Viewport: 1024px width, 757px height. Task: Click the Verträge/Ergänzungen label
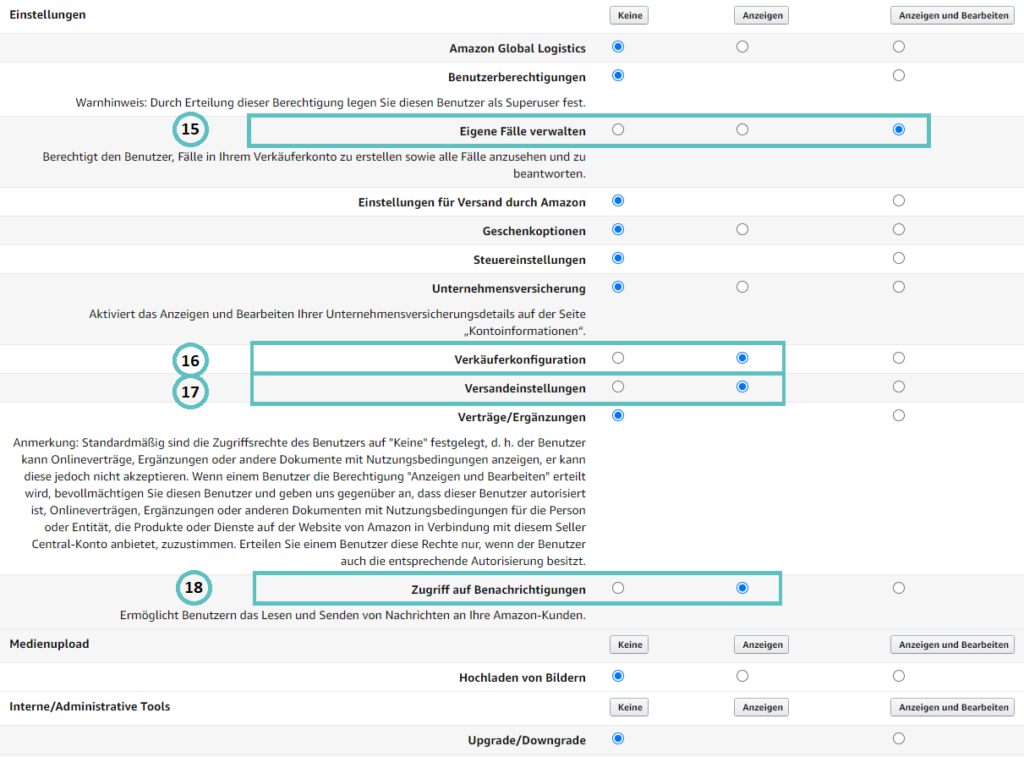(x=522, y=417)
